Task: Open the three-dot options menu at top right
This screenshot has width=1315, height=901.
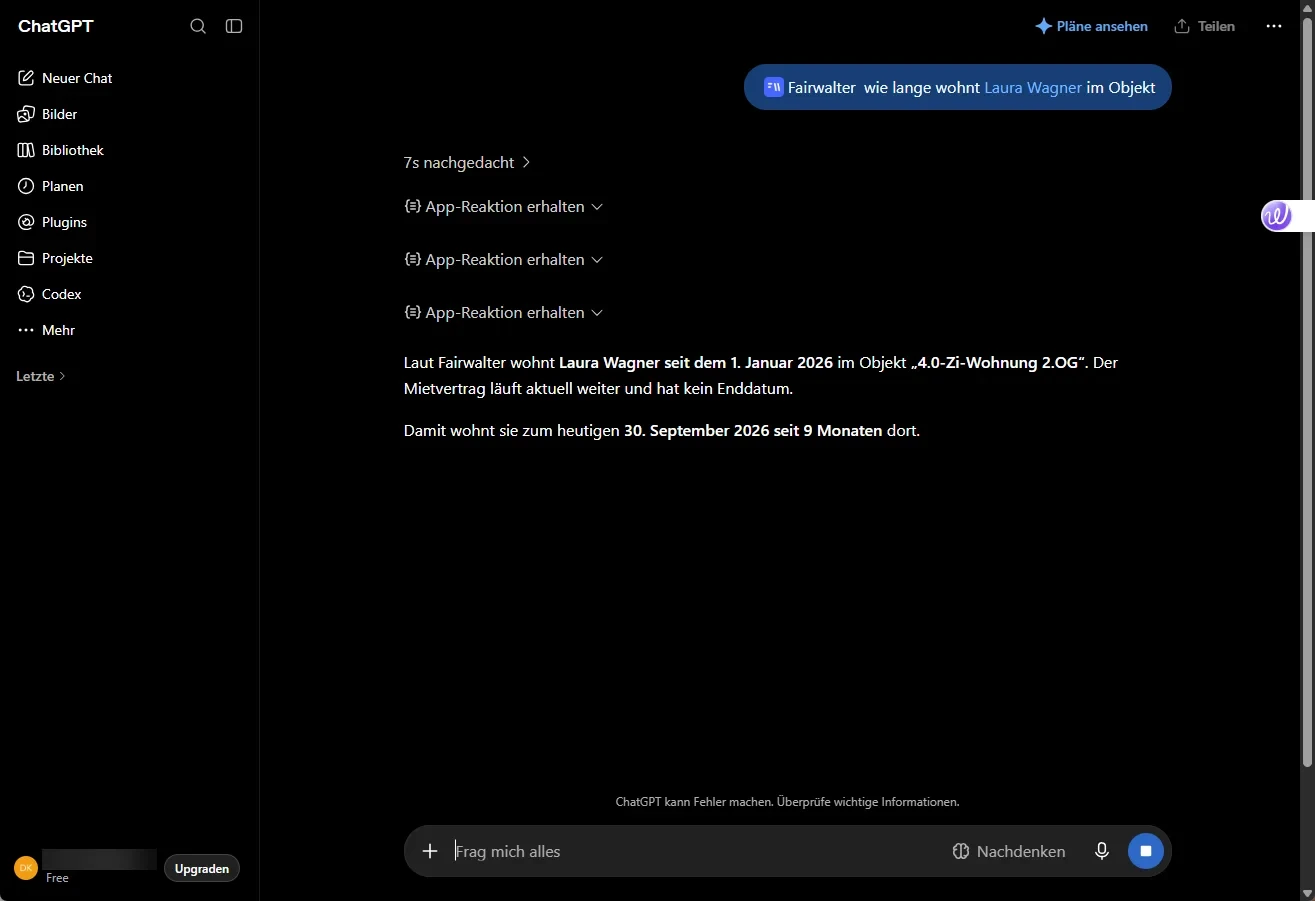Action: (x=1274, y=26)
